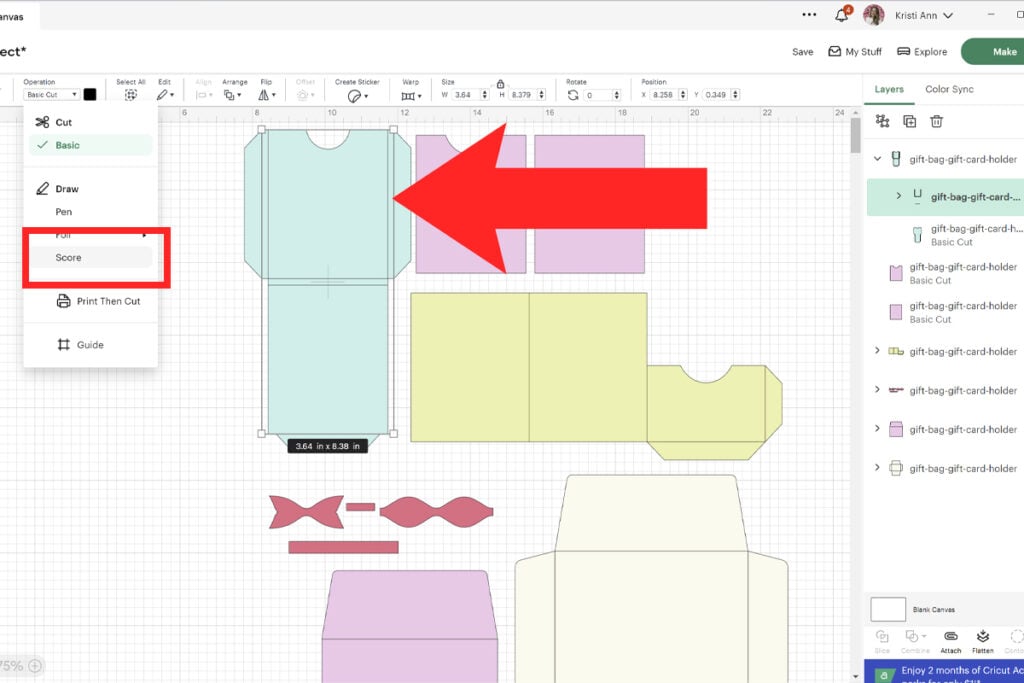Expand the last gift-bag-gift-card-holder layer

tap(878, 468)
